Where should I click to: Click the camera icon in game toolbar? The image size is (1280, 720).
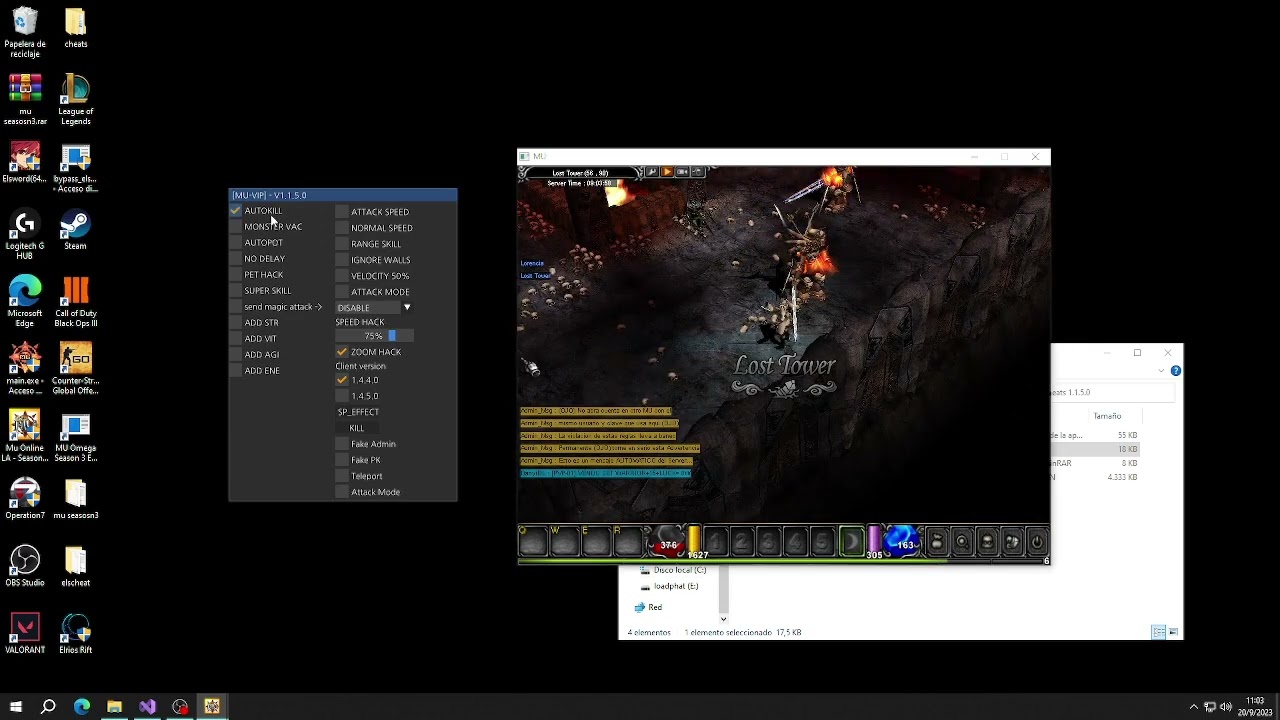coord(682,172)
